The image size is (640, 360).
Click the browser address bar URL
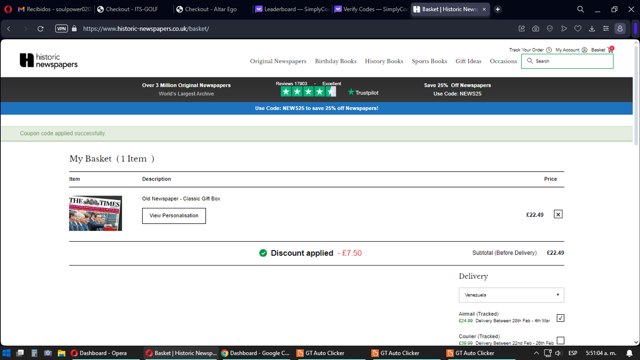coord(146,29)
